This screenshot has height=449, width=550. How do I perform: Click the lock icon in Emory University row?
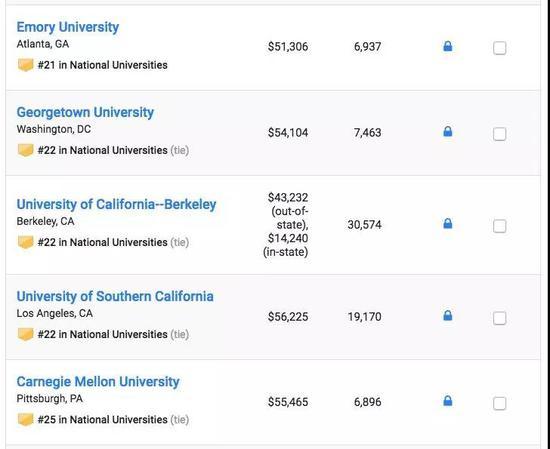[x=448, y=46]
